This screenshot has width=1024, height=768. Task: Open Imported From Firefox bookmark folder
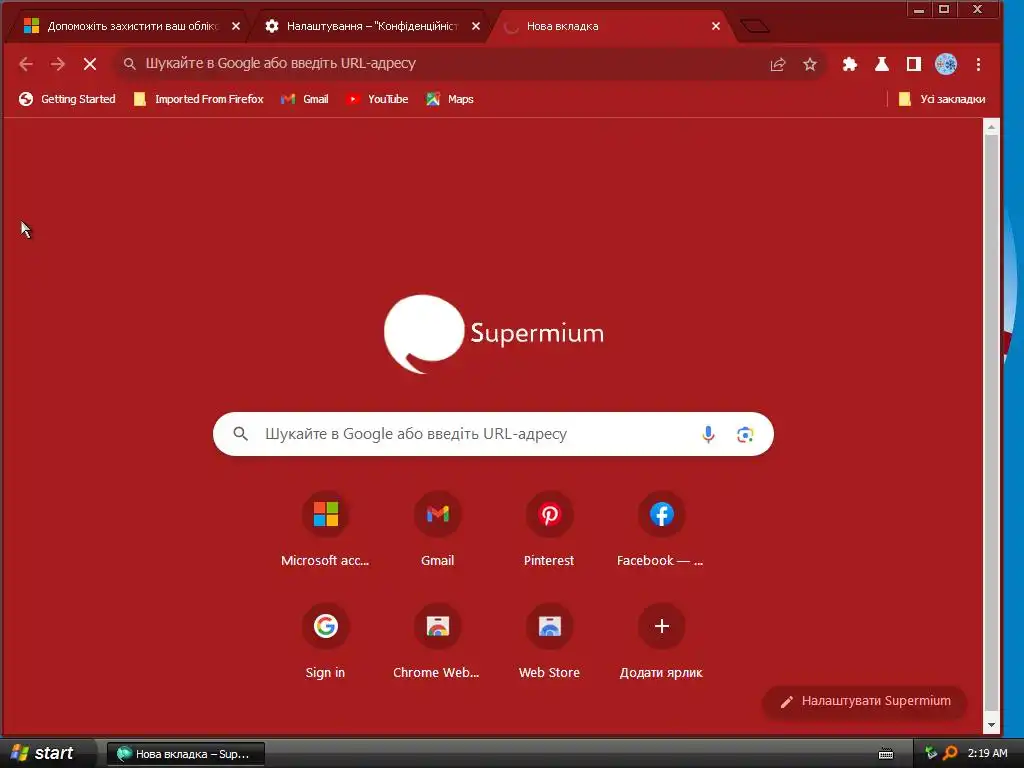pyautogui.click(x=199, y=99)
